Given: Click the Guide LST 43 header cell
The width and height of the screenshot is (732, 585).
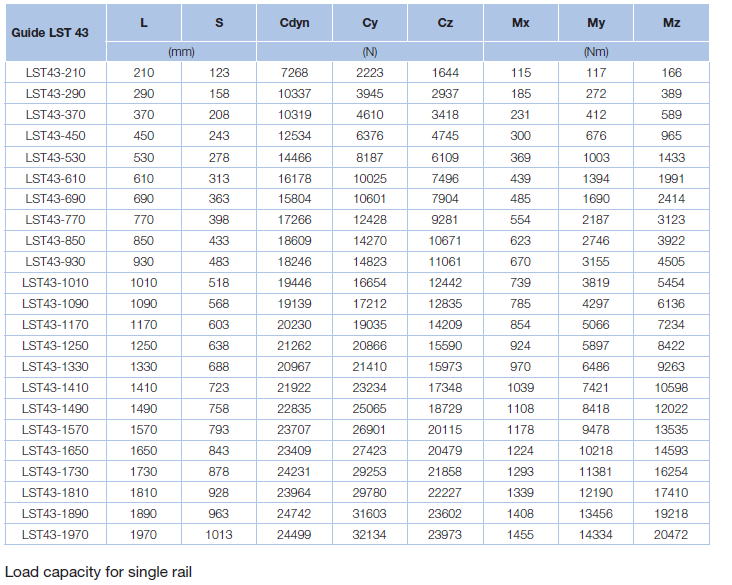Looking at the screenshot, I should point(50,32).
